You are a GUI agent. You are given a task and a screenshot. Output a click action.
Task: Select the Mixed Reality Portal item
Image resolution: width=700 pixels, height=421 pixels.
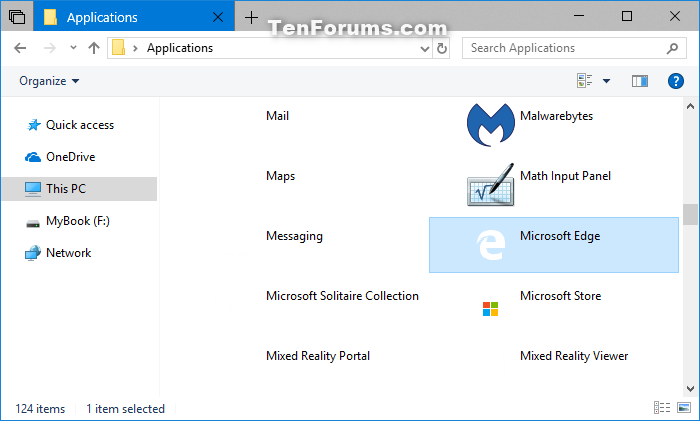click(318, 356)
